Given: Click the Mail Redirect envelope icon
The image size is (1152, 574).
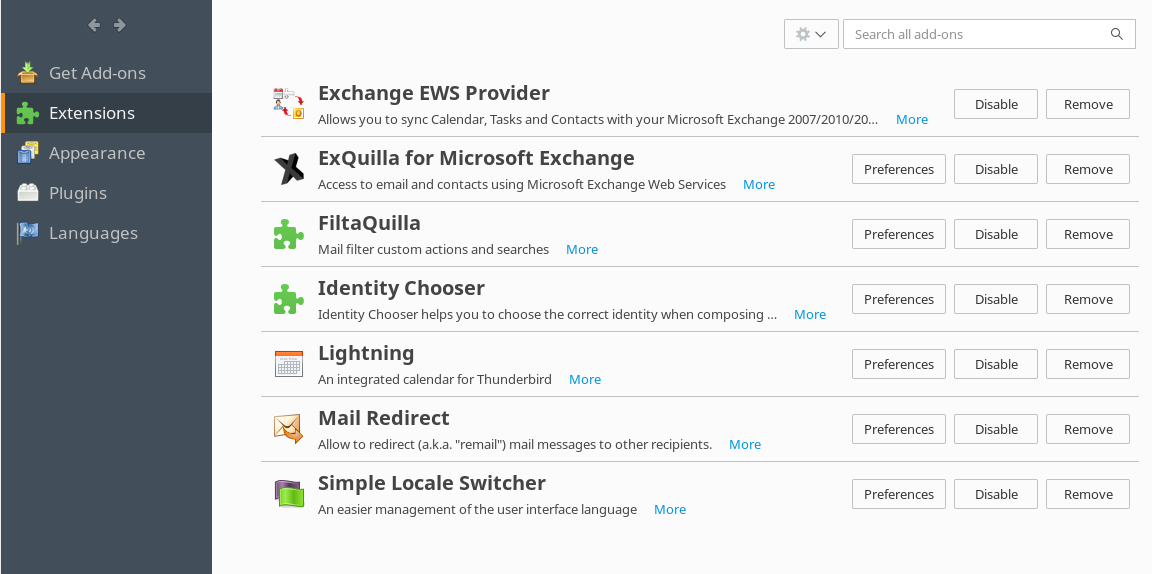Looking at the screenshot, I should click(288, 429).
